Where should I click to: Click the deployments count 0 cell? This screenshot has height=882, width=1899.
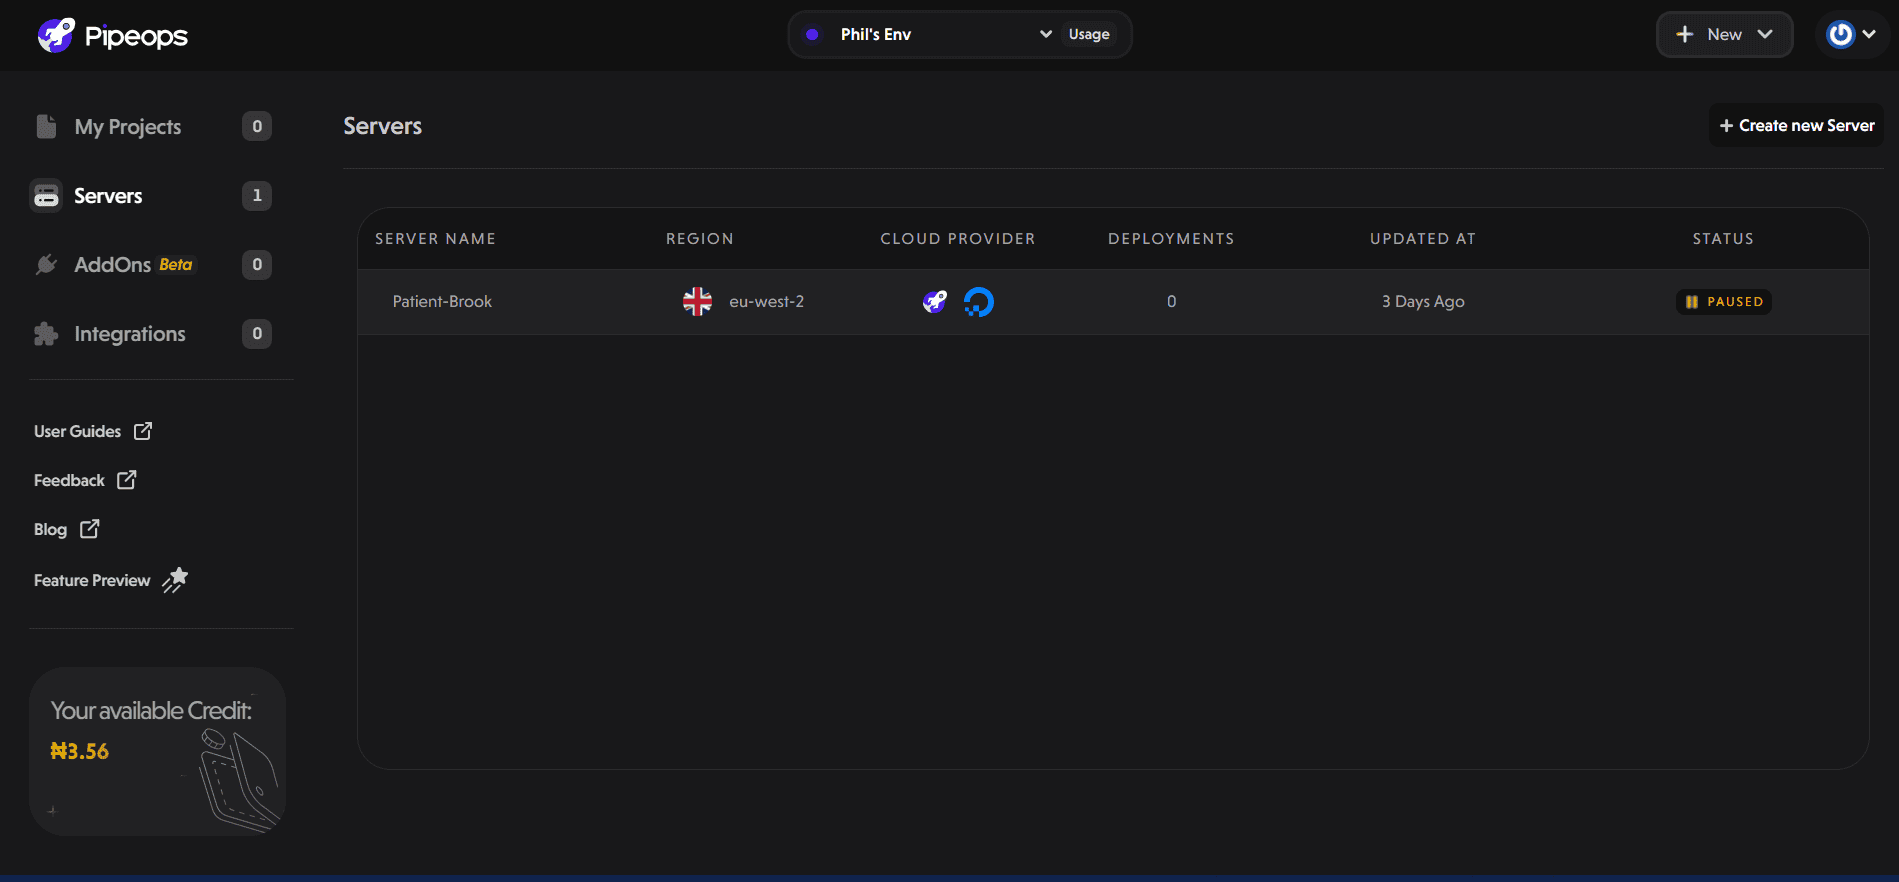click(x=1171, y=301)
